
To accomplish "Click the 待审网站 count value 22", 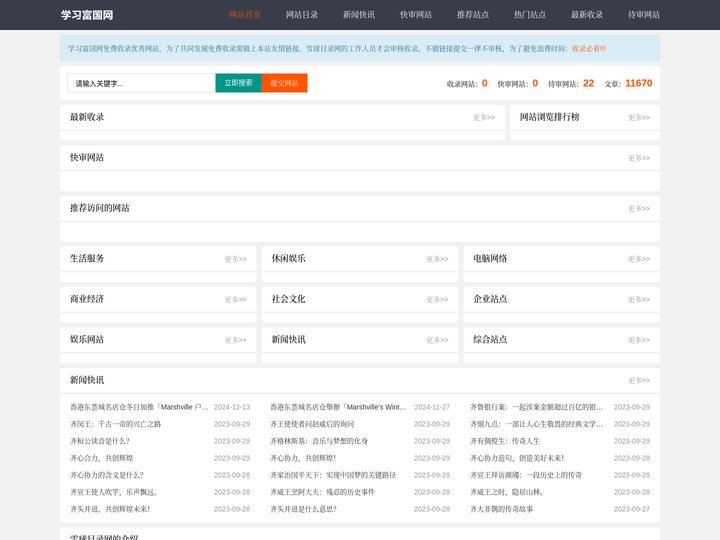I will 588,83.
